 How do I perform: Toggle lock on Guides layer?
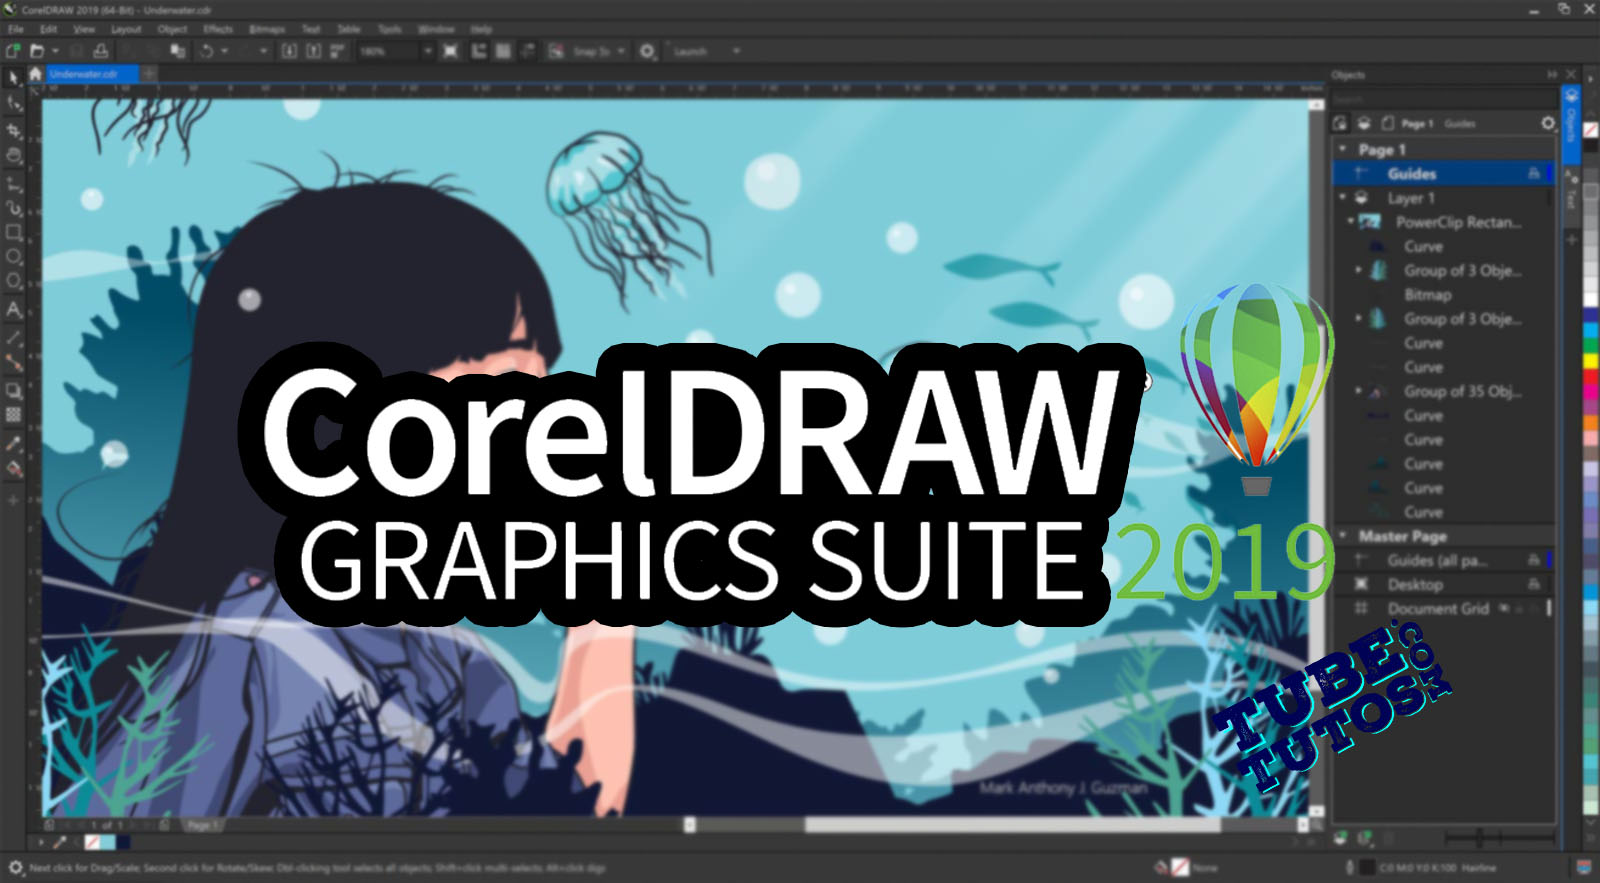1533,173
